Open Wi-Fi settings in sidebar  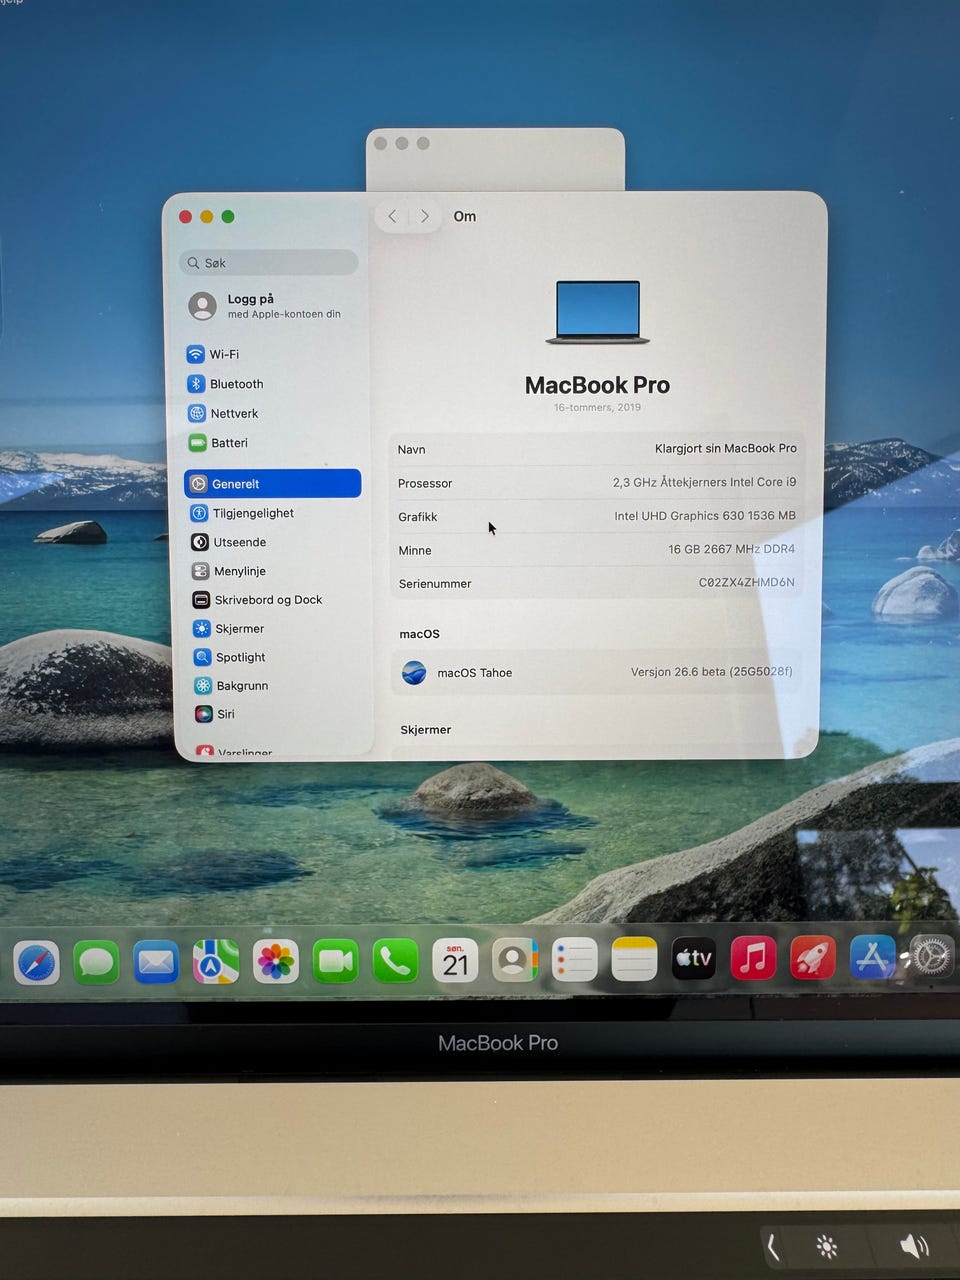[213, 354]
